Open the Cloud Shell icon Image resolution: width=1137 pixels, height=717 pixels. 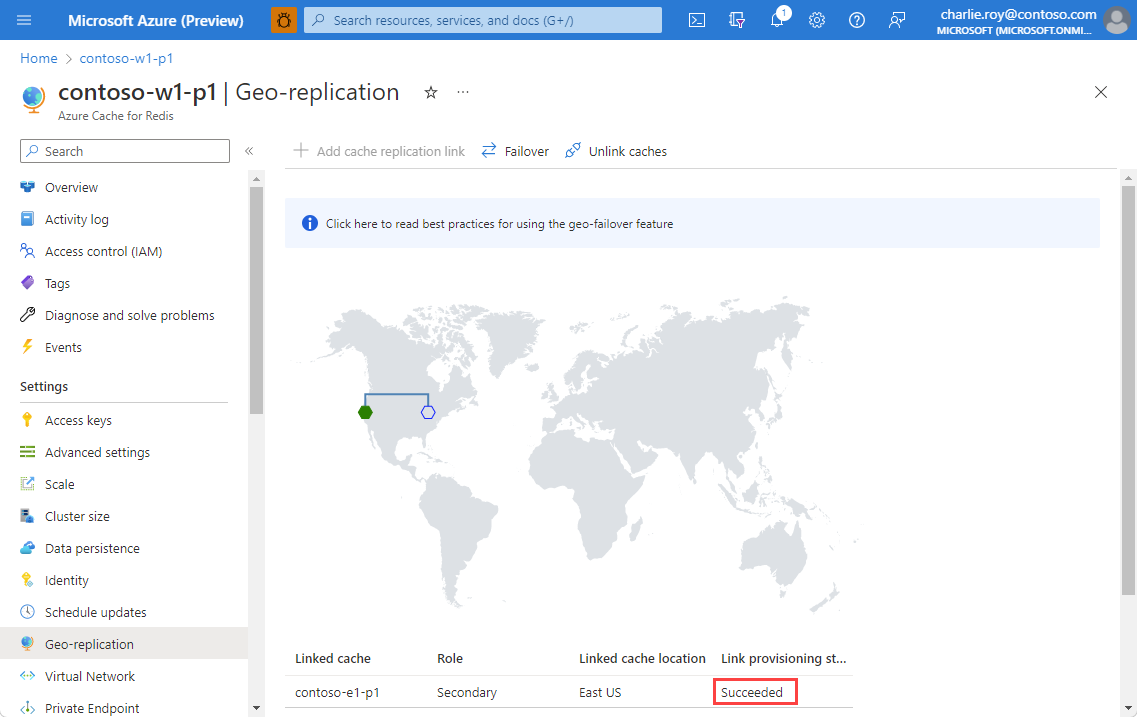tap(698, 20)
